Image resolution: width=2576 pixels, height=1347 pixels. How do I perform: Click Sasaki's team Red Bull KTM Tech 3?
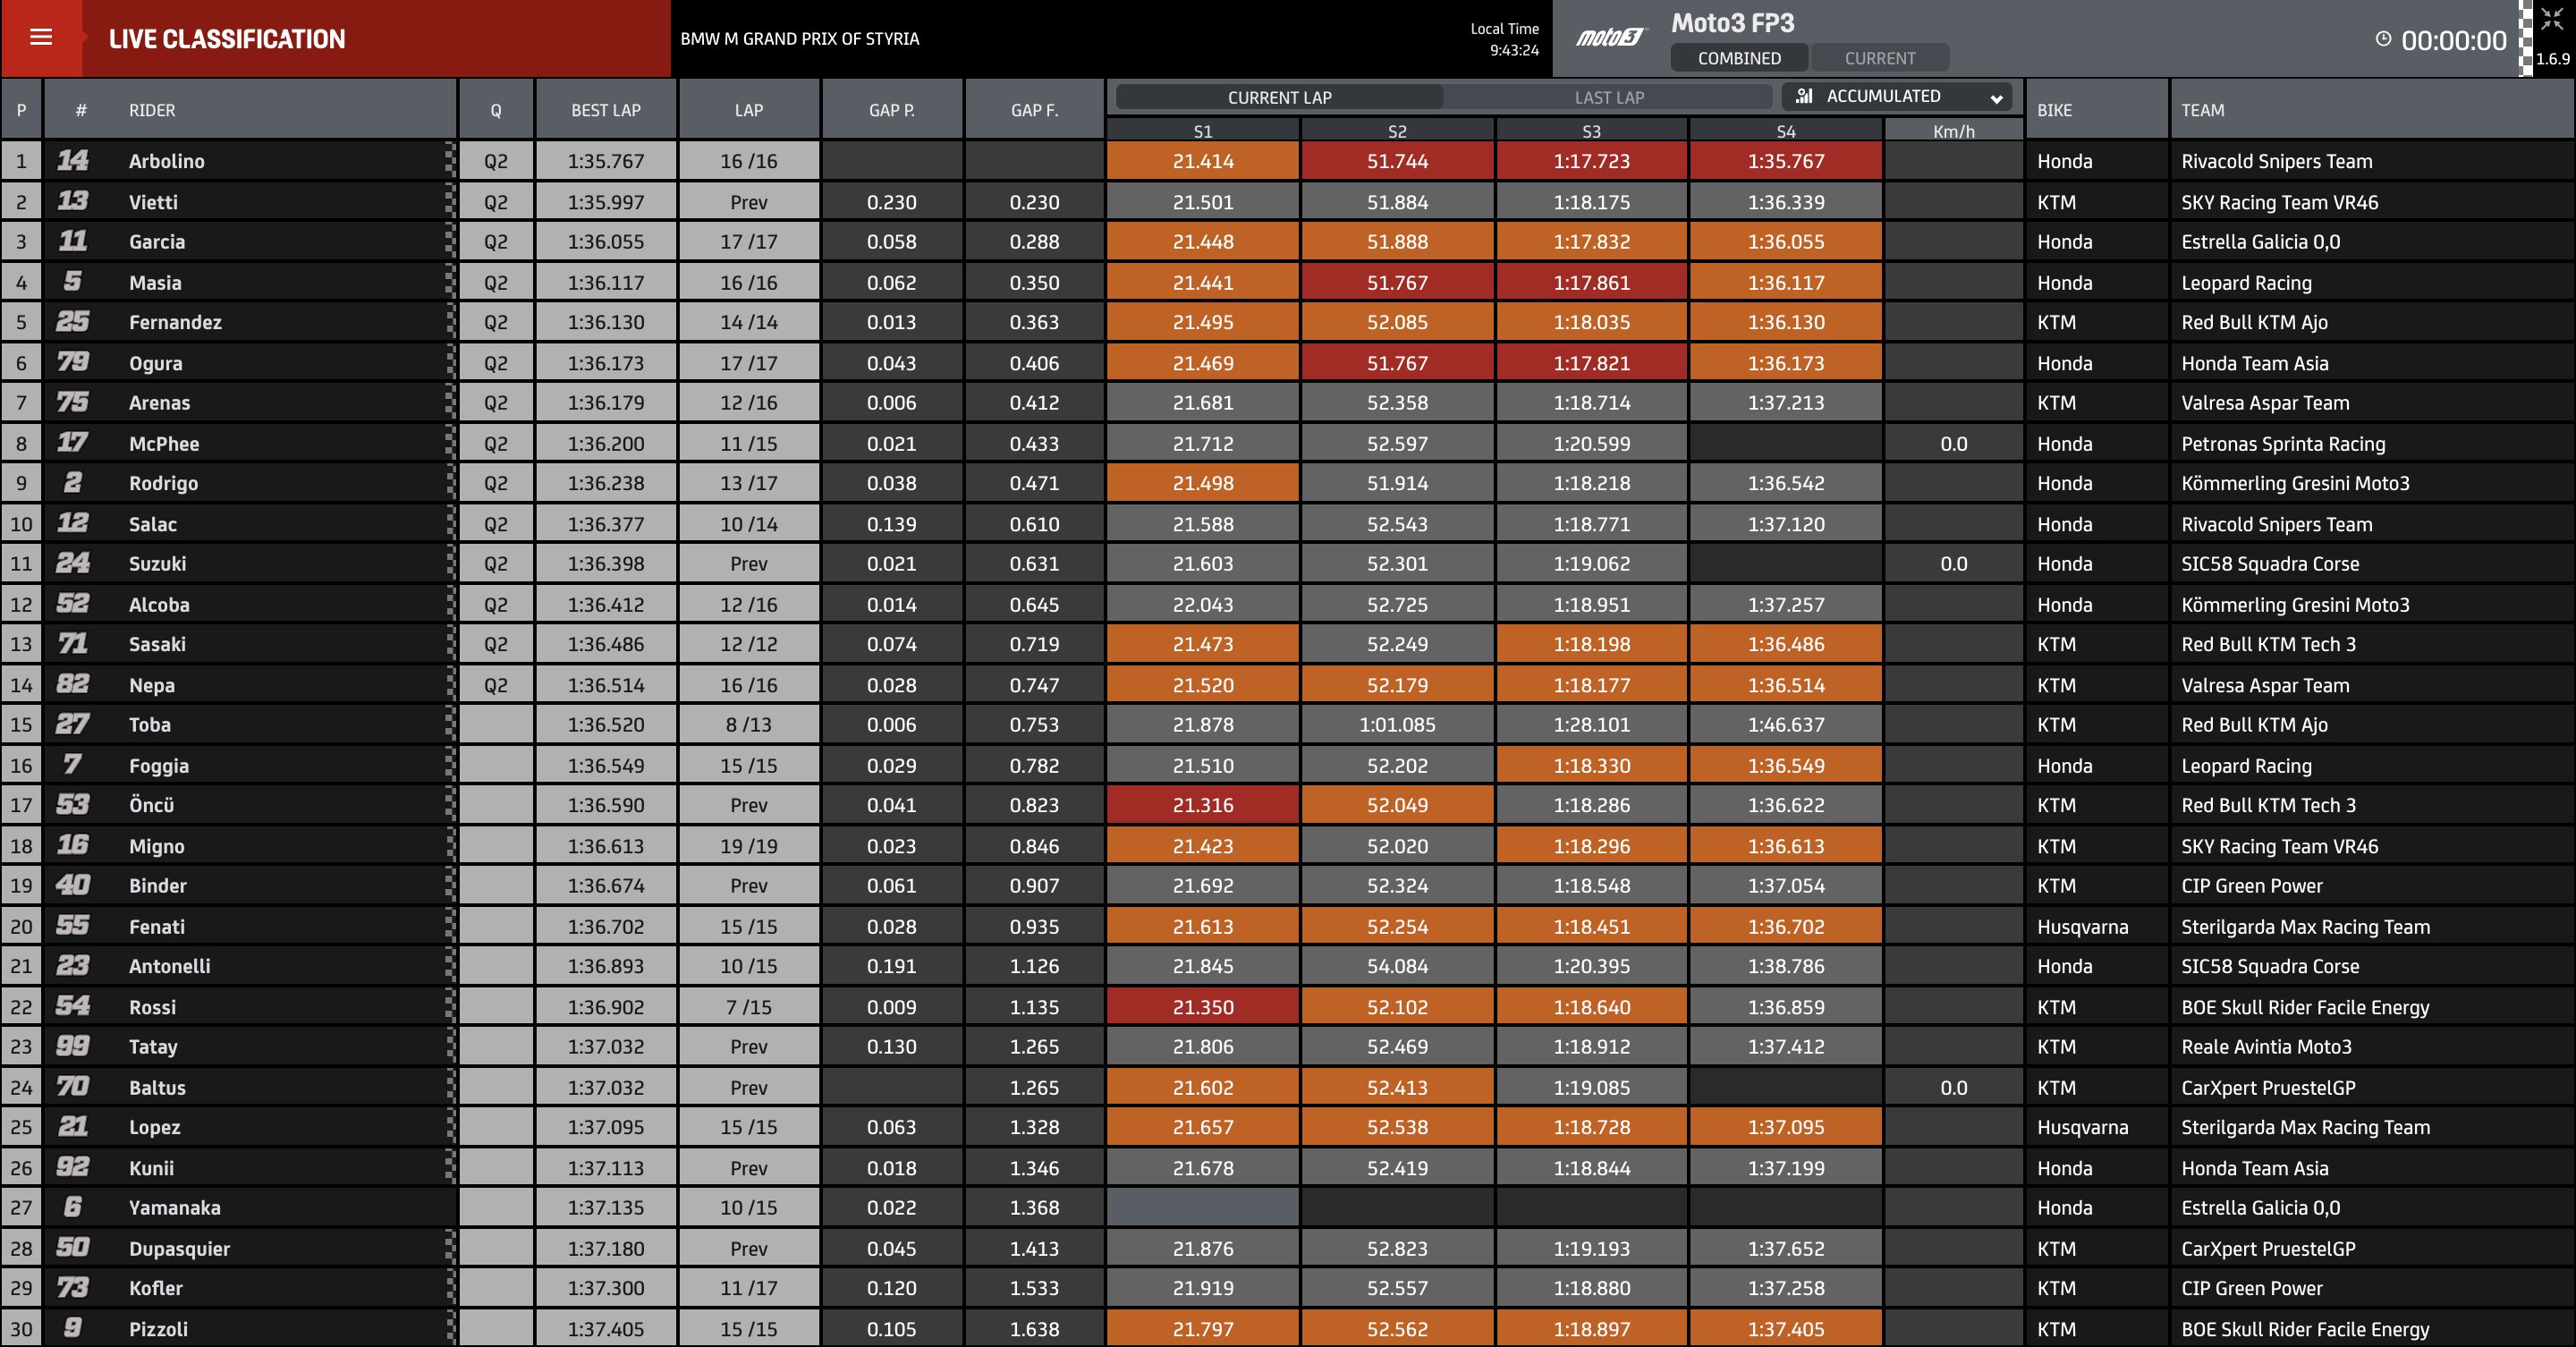(2268, 644)
